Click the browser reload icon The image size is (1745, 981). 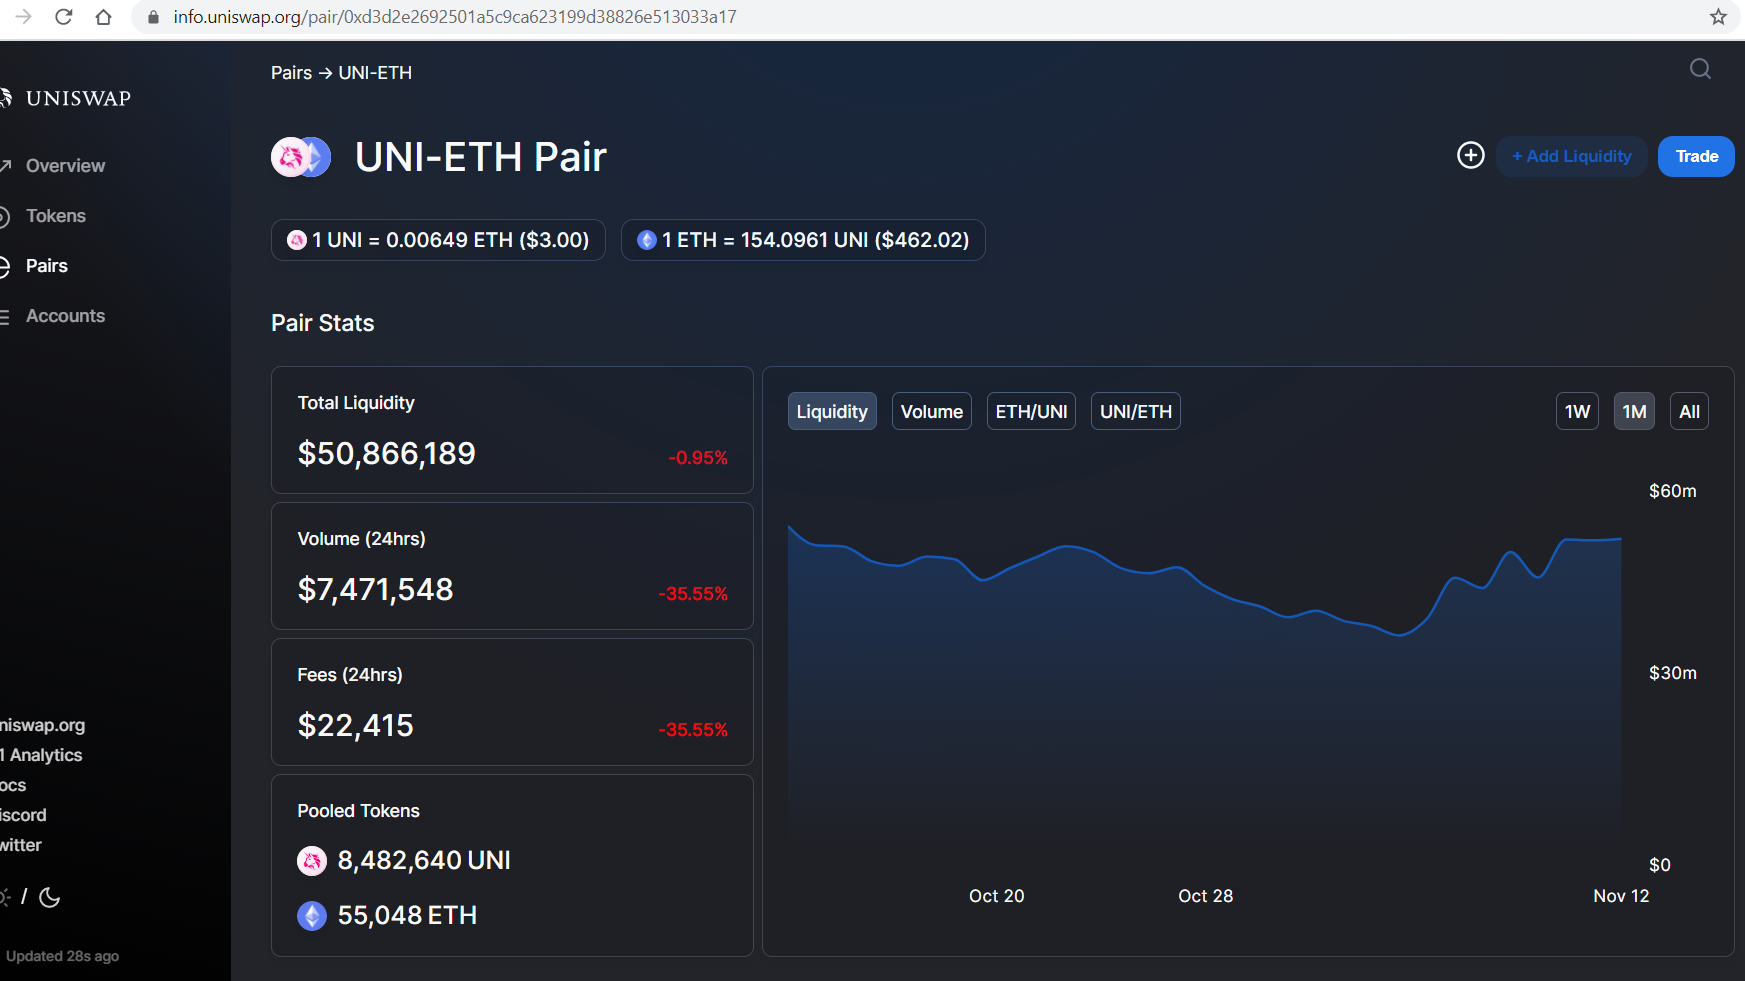pos(63,17)
